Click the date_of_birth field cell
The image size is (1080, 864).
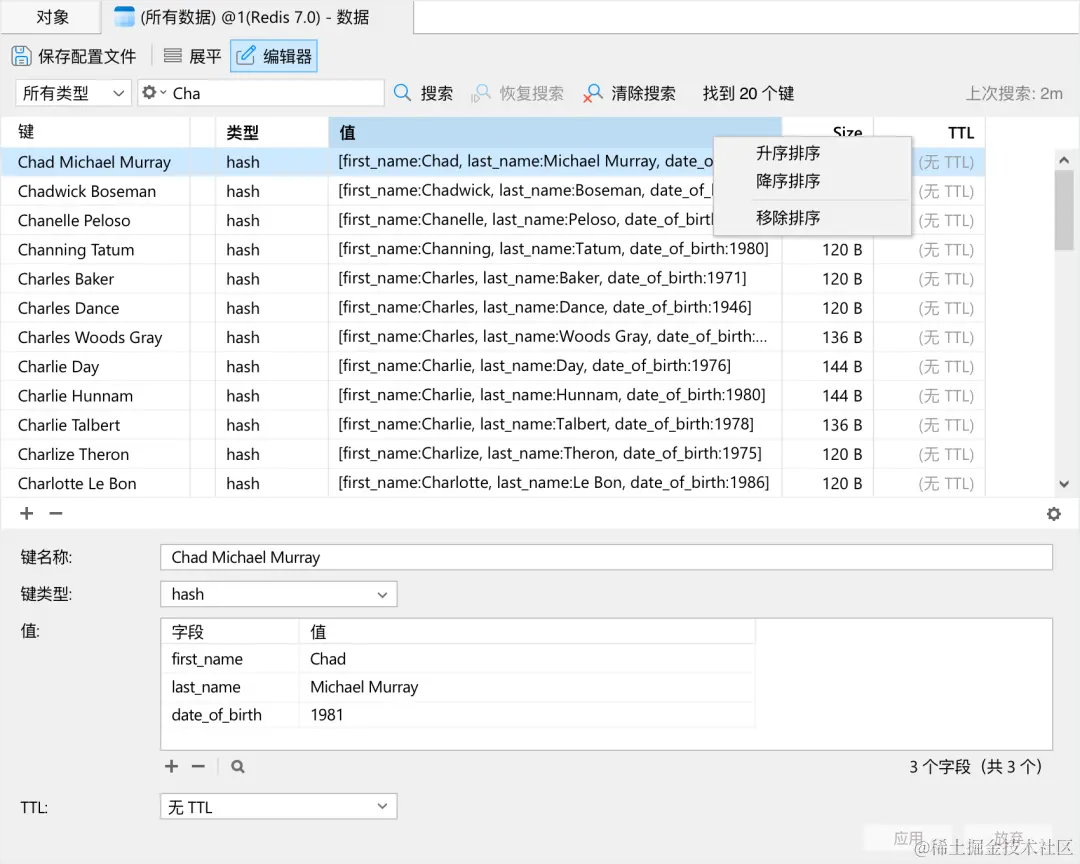230,714
